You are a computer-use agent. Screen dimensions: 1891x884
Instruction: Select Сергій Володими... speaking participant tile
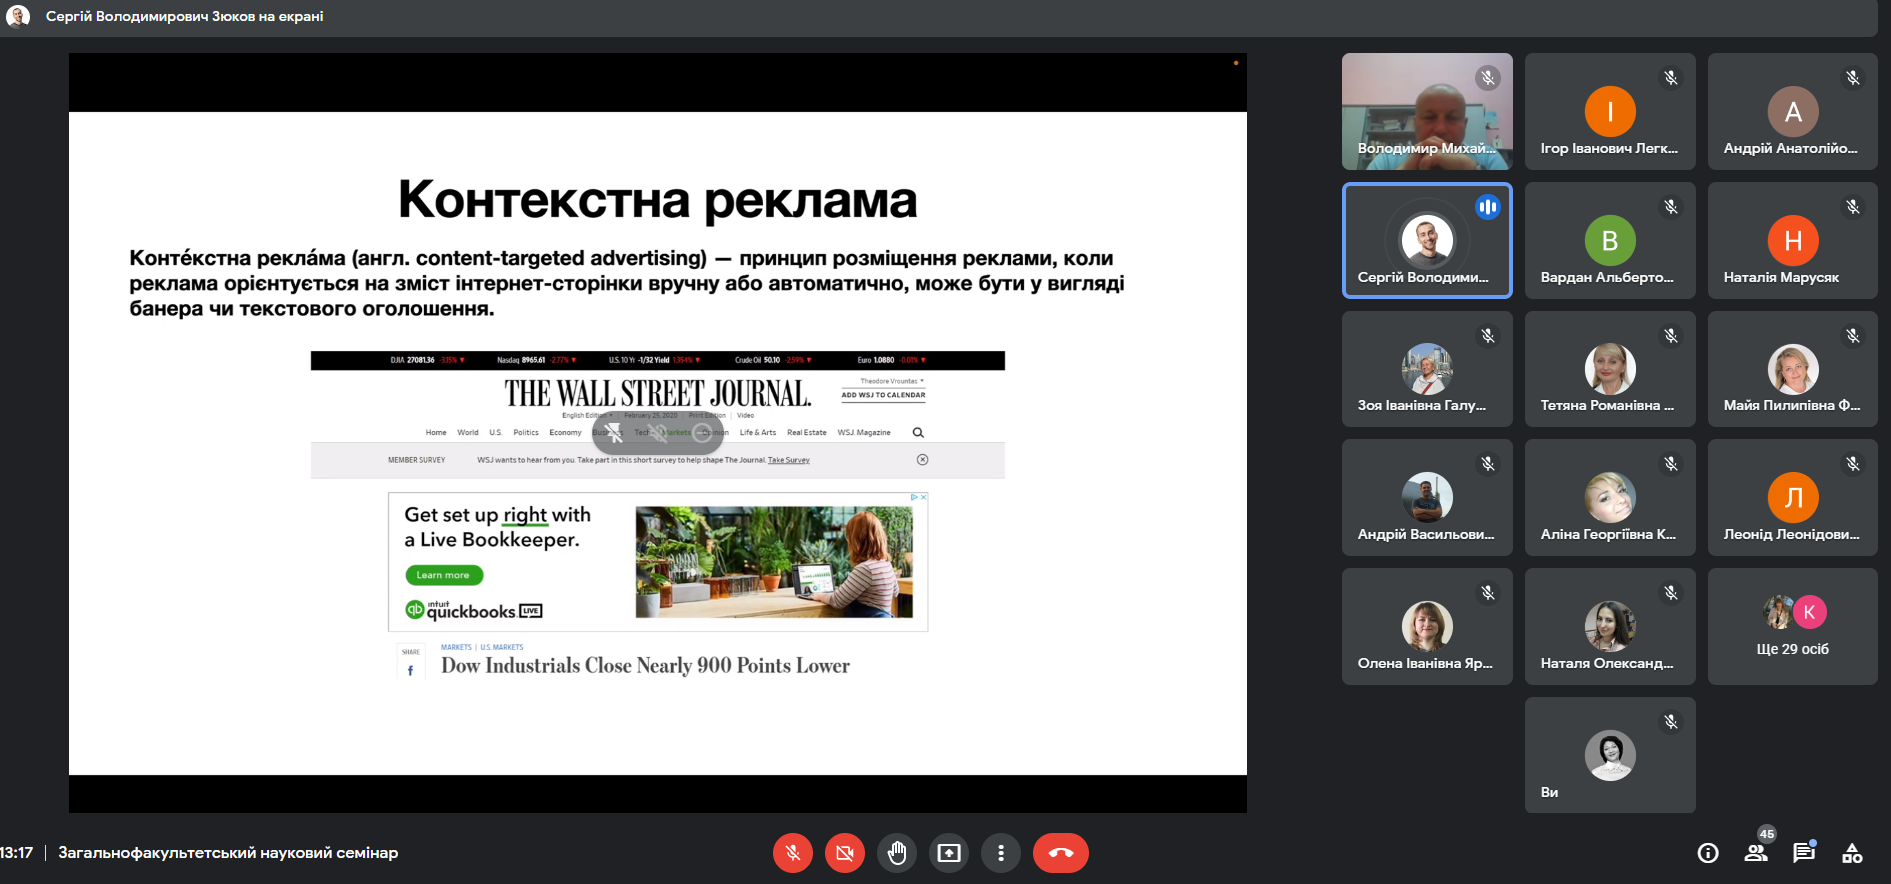pos(1427,240)
